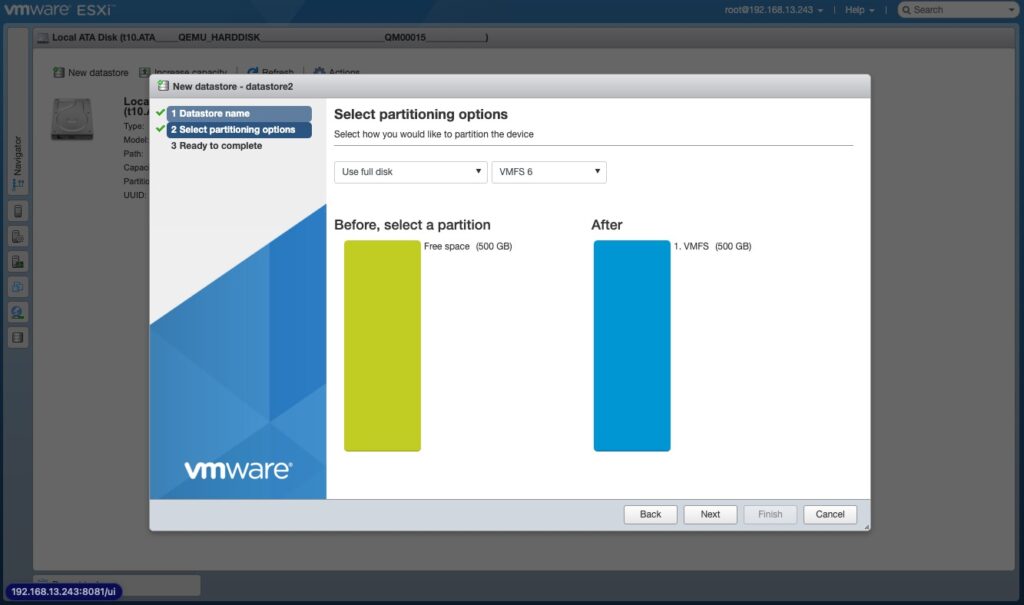Click the Back button
The width and height of the screenshot is (1024, 605).
(x=650, y=514)
